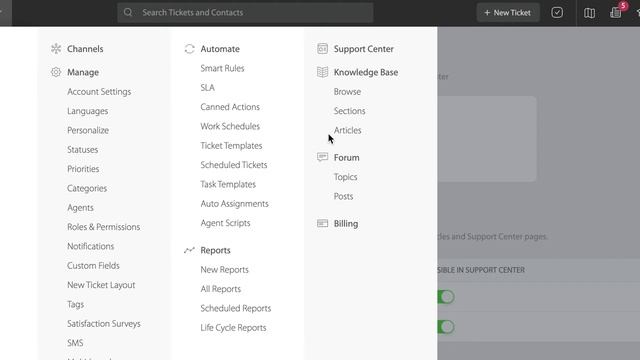Open the Personalize page

(x=88, y=131)
